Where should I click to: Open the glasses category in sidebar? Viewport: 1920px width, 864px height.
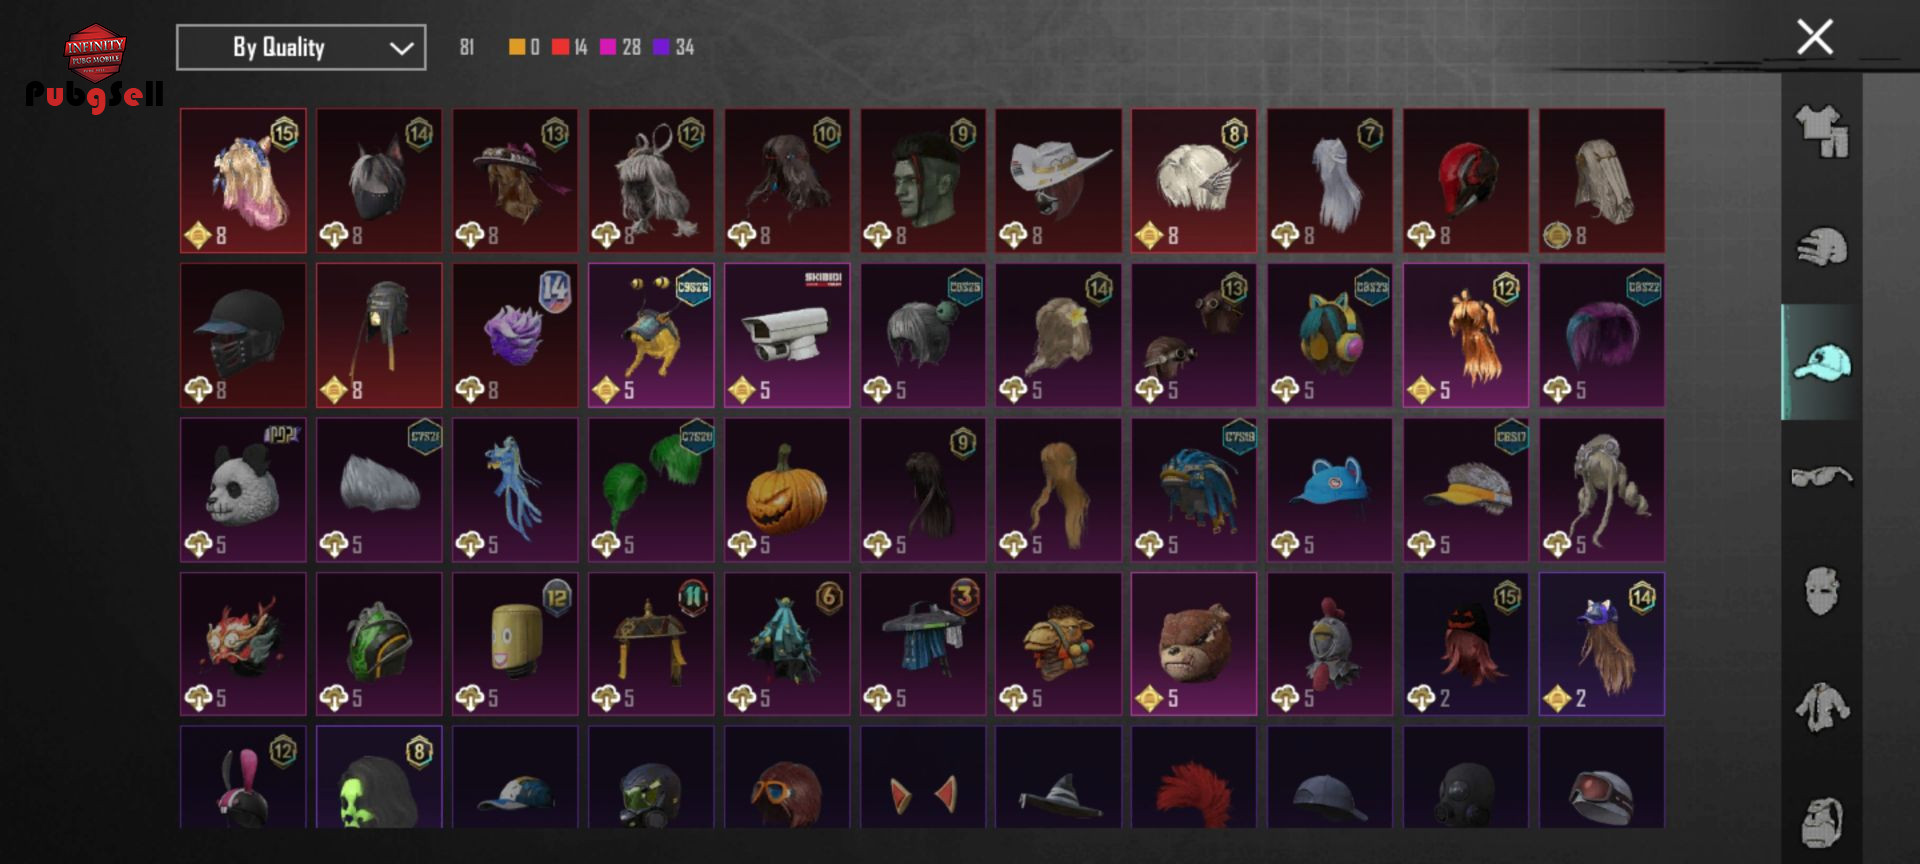pos(1821,476)
